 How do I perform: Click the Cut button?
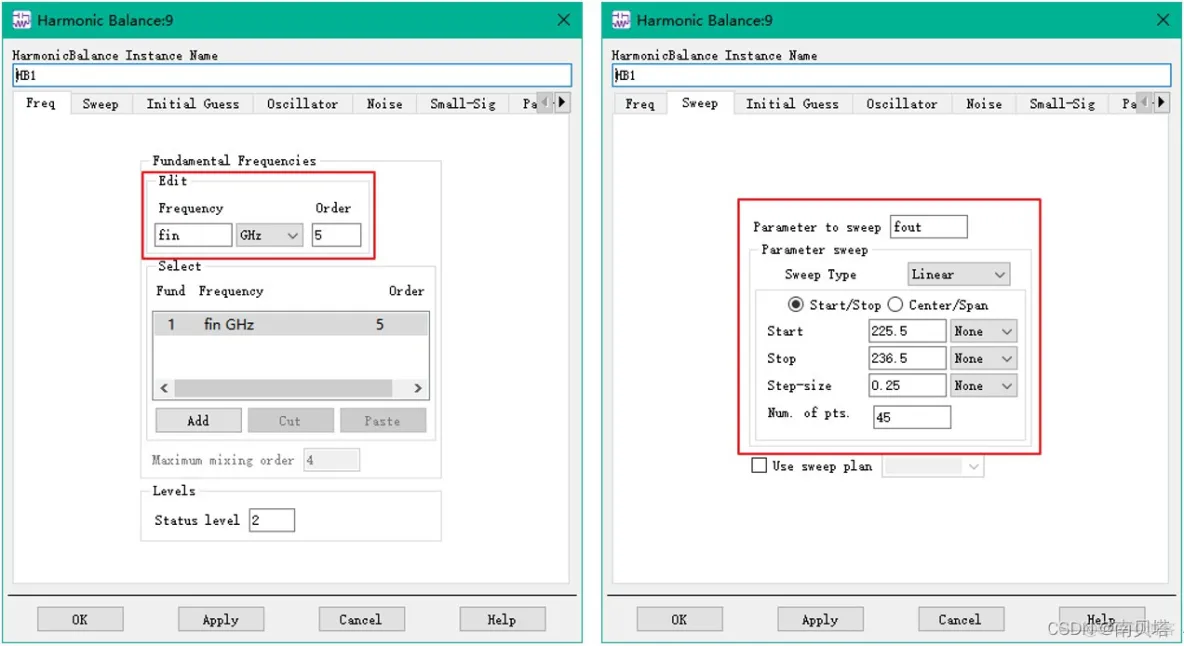290,420
